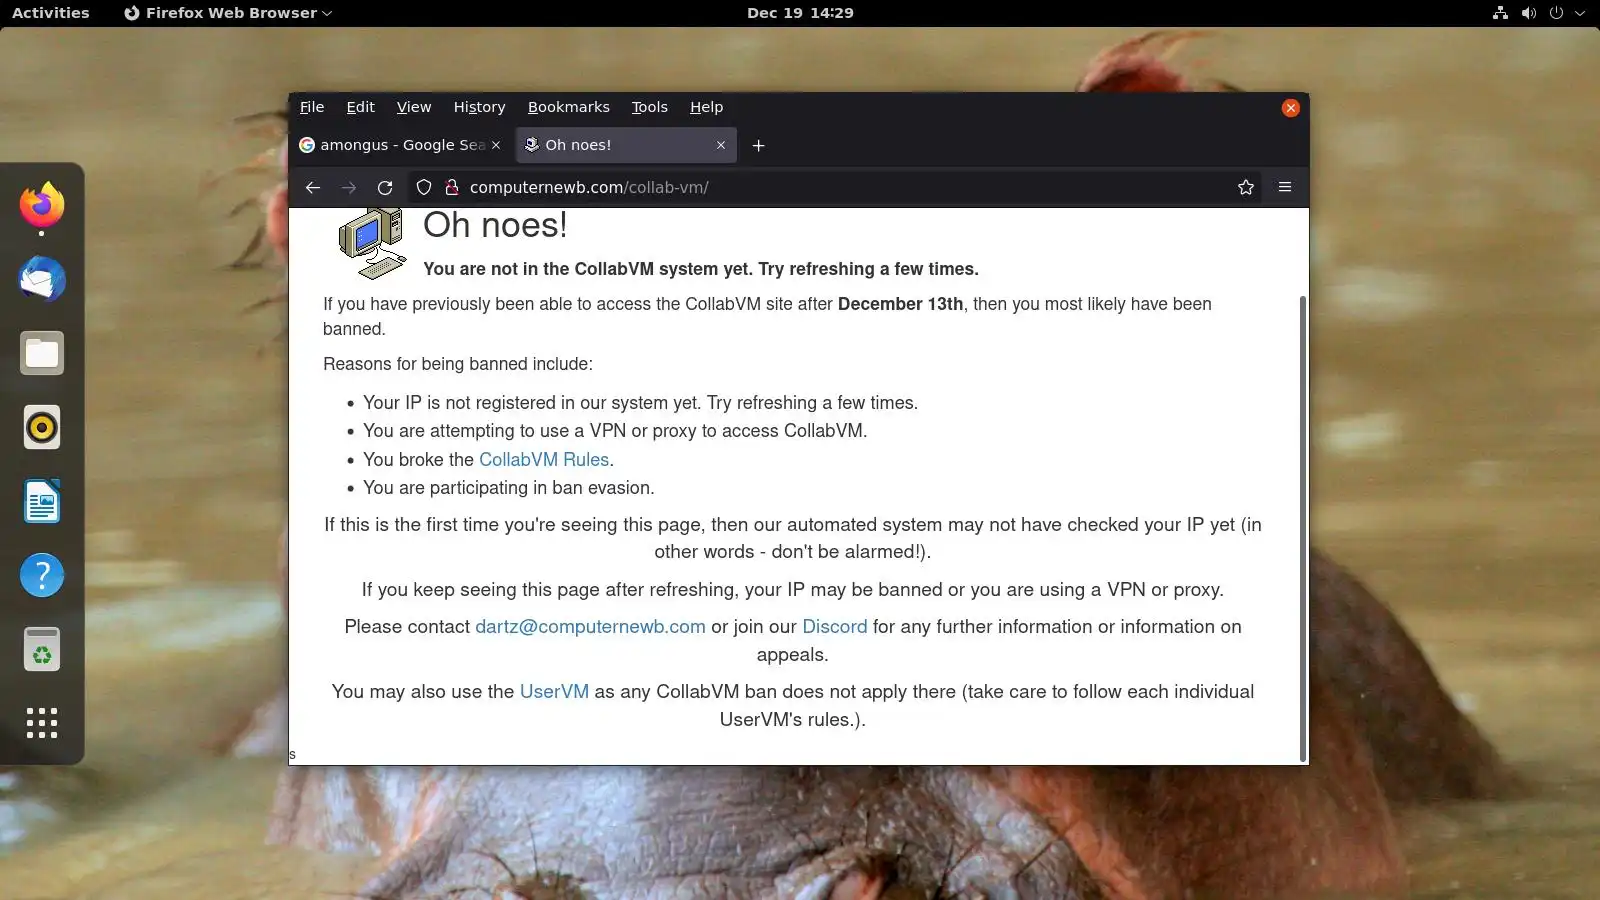Open the Discord link
Screen dimensions: 1600x900
pyautogui.click(x=834, y=627)
